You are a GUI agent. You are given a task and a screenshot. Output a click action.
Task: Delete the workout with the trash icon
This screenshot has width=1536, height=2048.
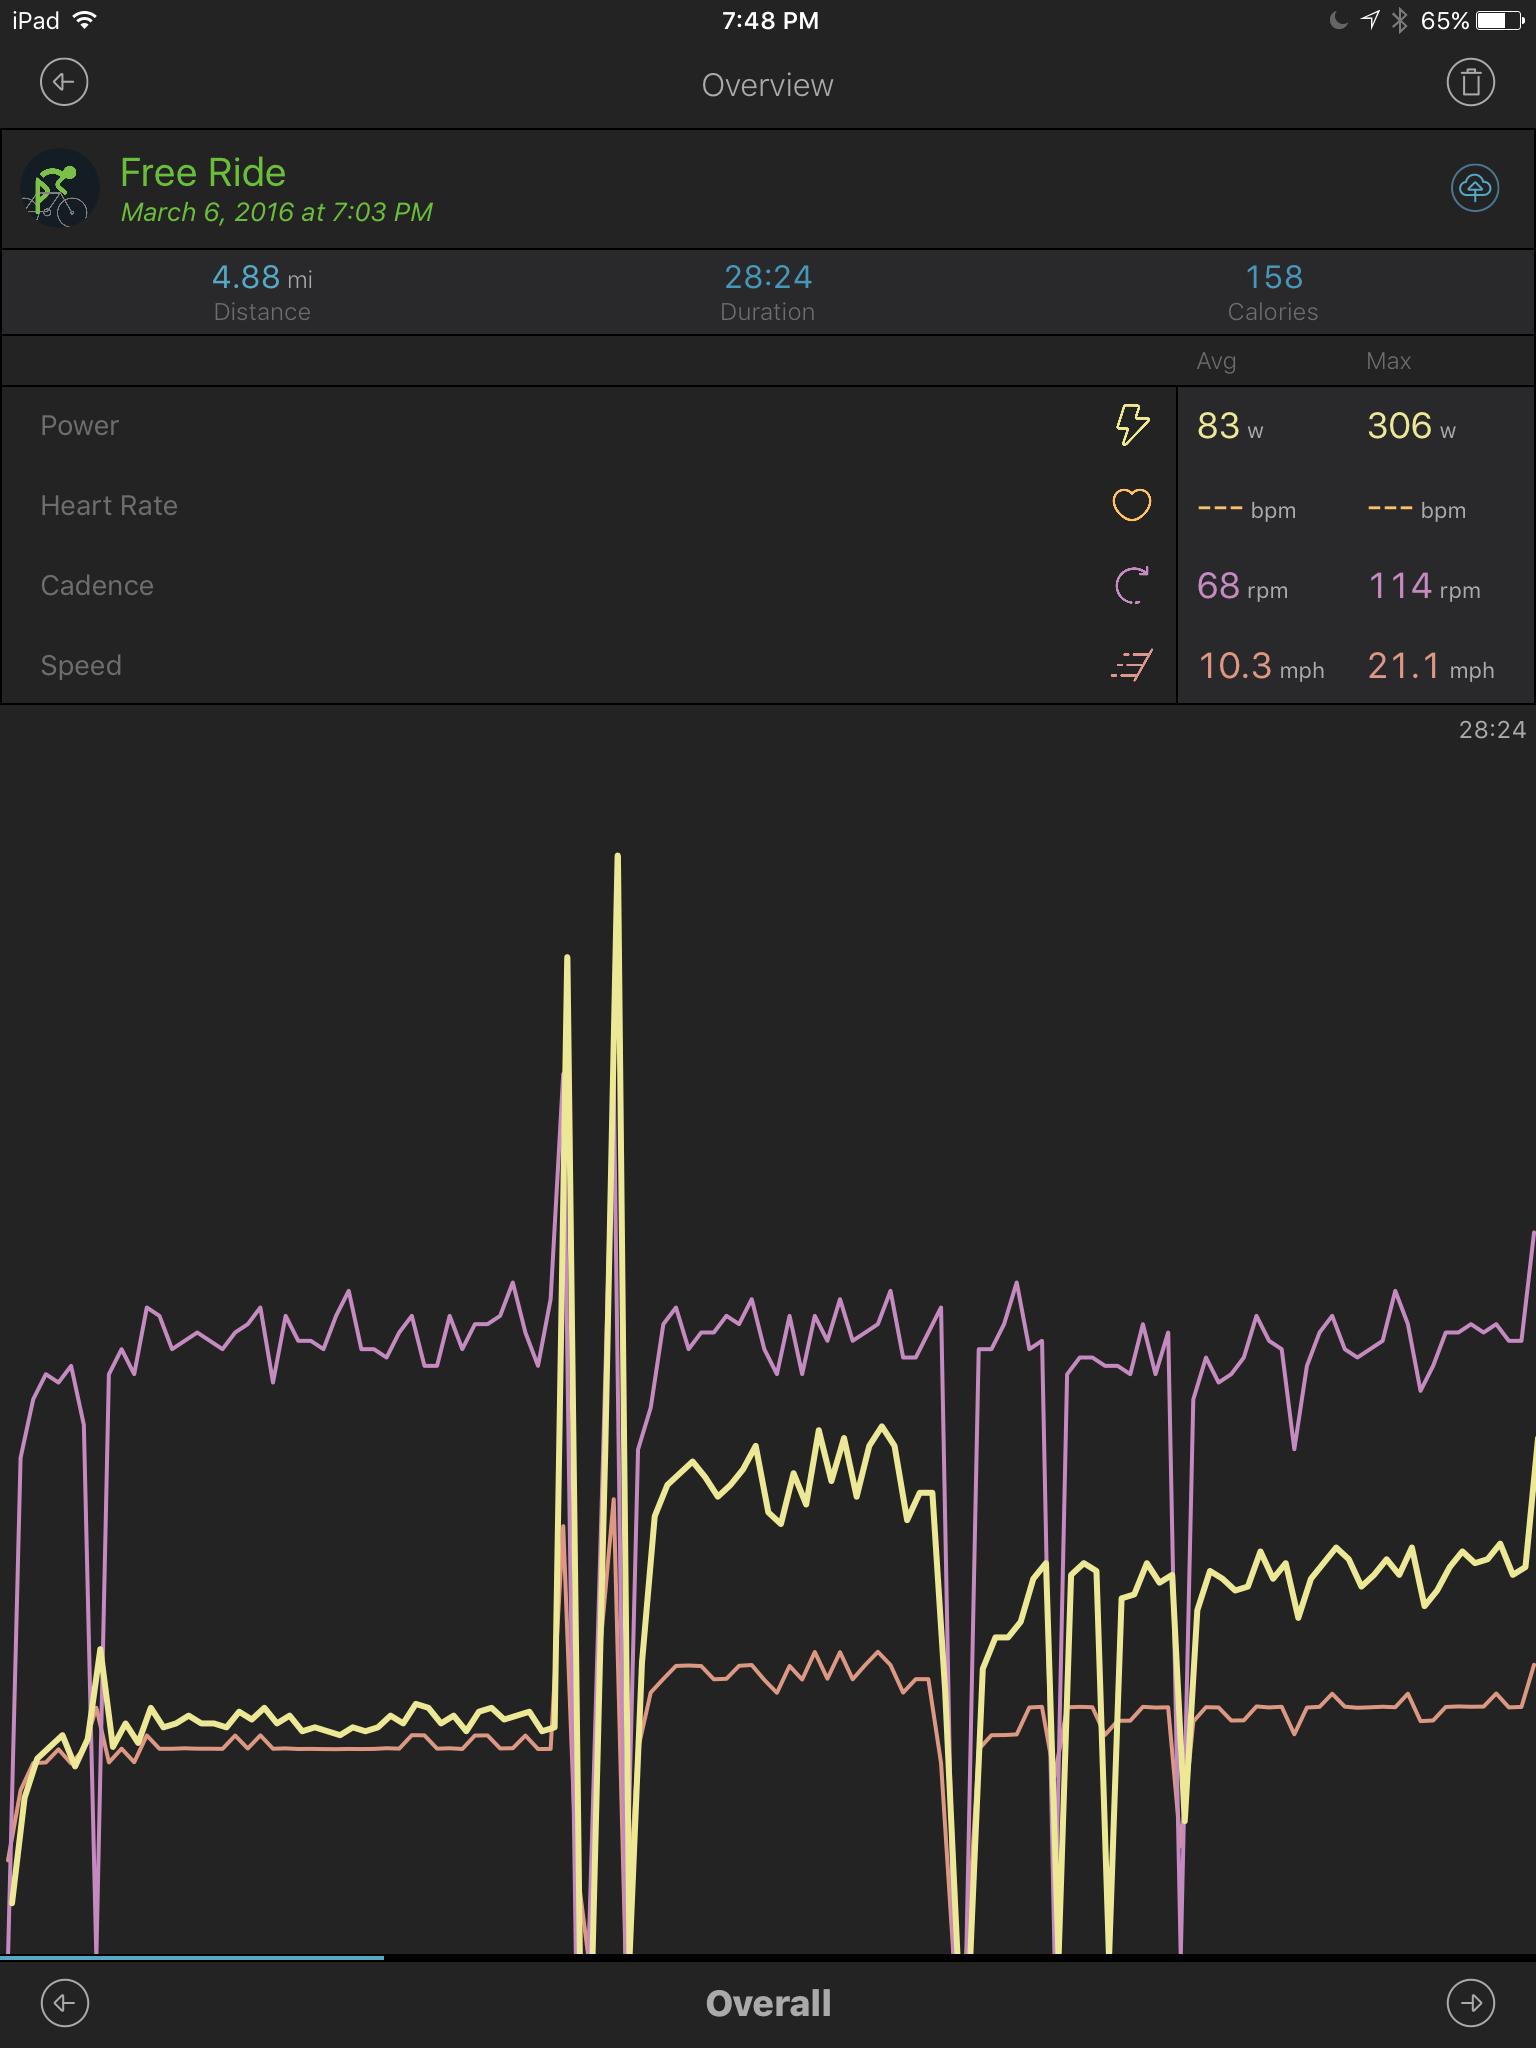1471,82
